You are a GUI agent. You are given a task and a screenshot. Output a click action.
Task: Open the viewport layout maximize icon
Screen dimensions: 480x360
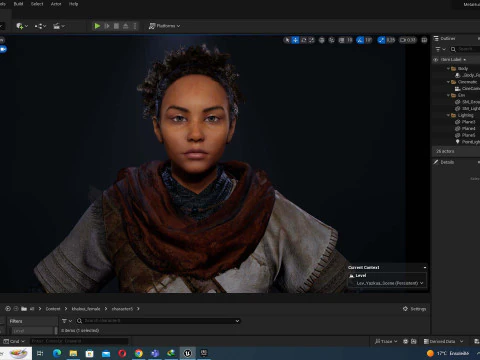424,40
